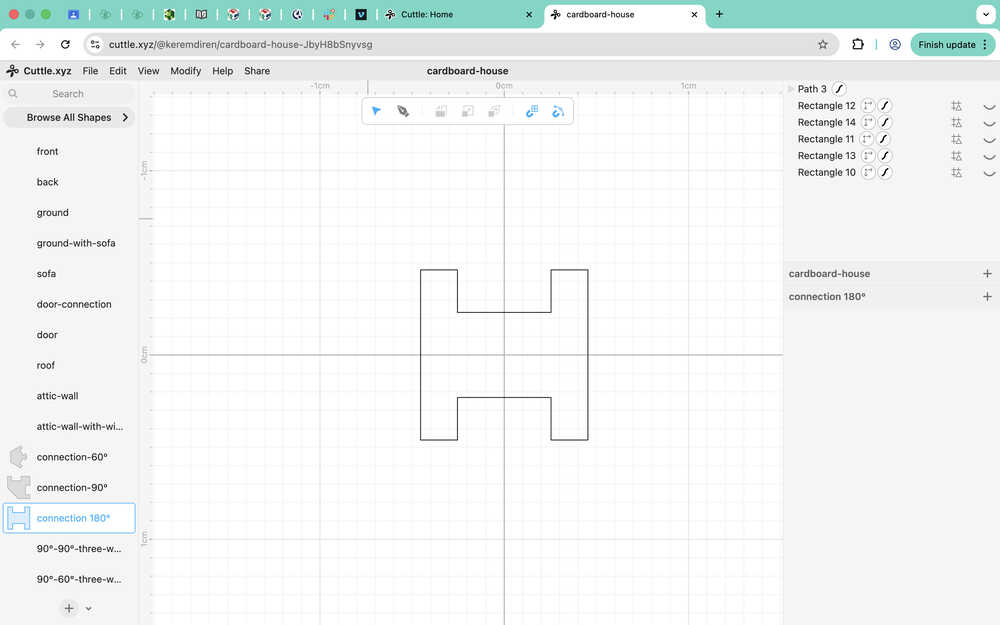Image resolution: width=1000 pixels, height=625 pixels.
Task: Toggle visibility eye for Rectangle 10
Action: click(989, 173)
